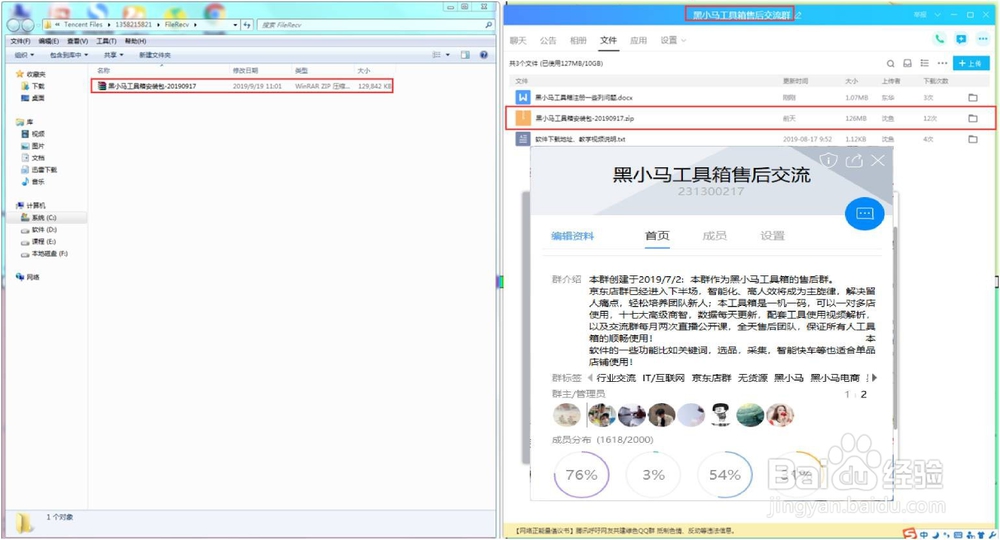Open the 包含到库中 dropdown
Image resolution: width=1000 pixels, height=540 pixels.
69,55
